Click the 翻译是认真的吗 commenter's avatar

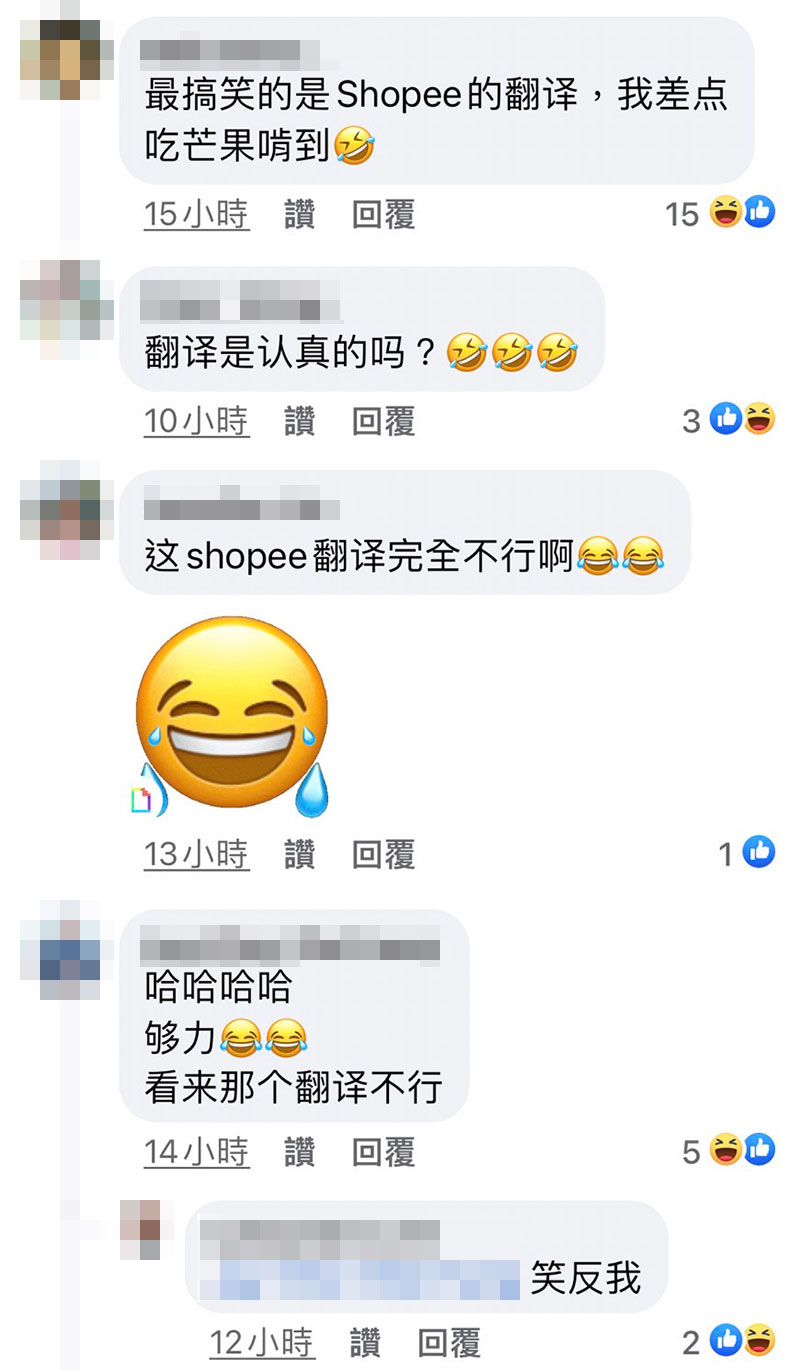(x=60, y=299)
